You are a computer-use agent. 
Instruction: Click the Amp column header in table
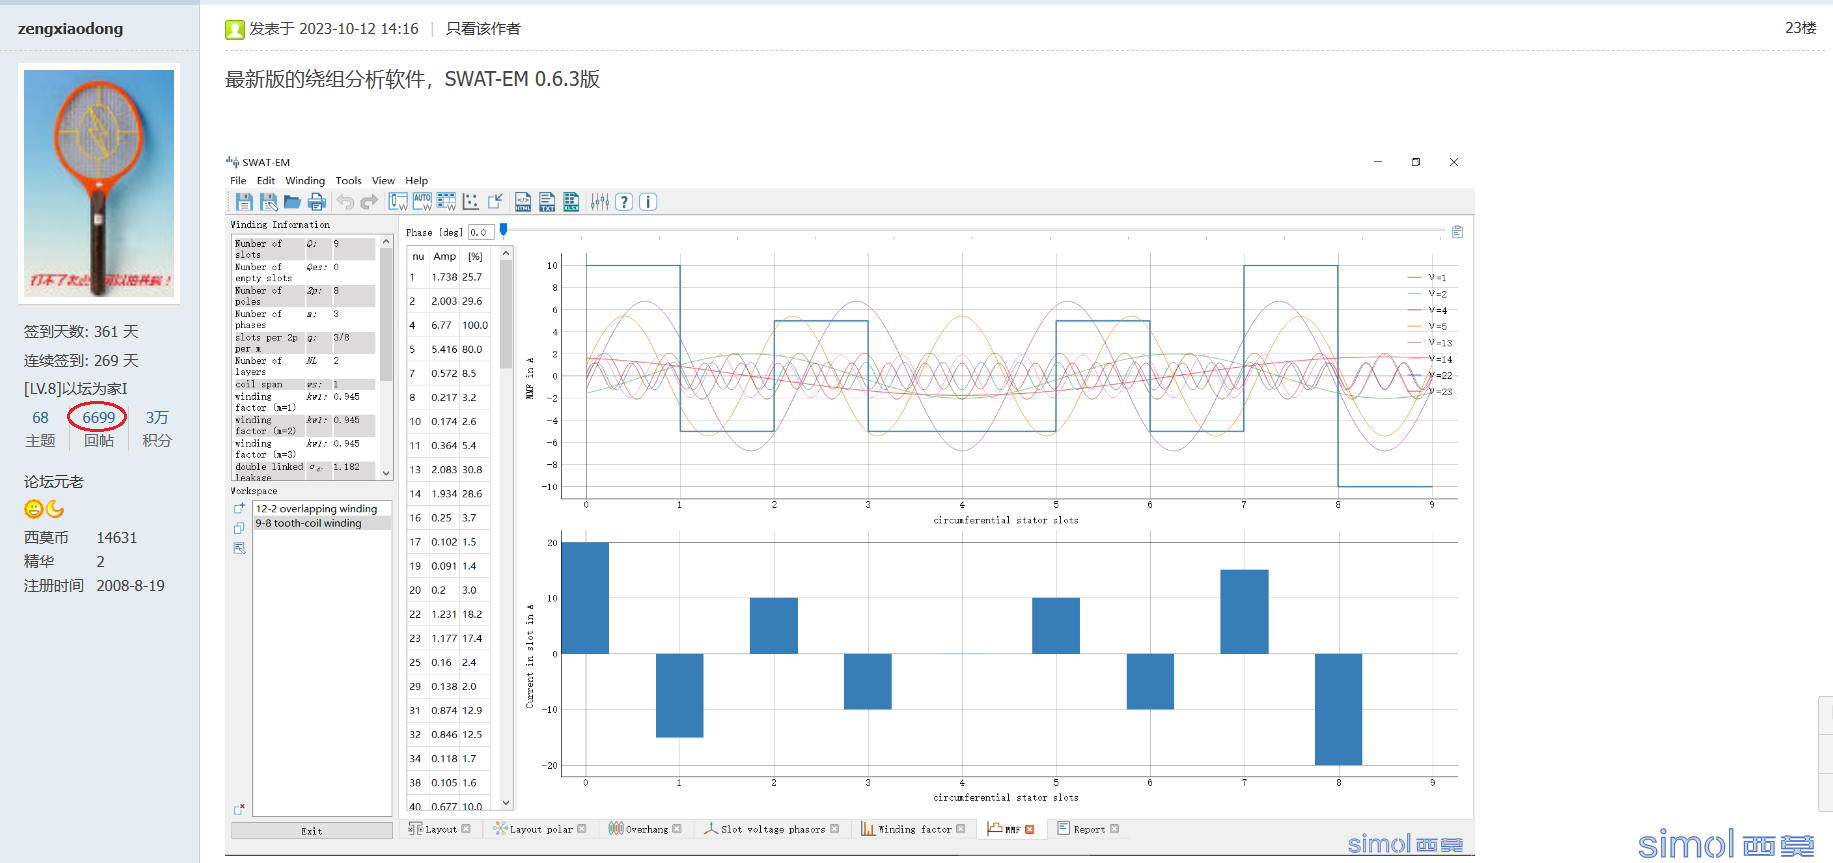[x=445, y=257]
